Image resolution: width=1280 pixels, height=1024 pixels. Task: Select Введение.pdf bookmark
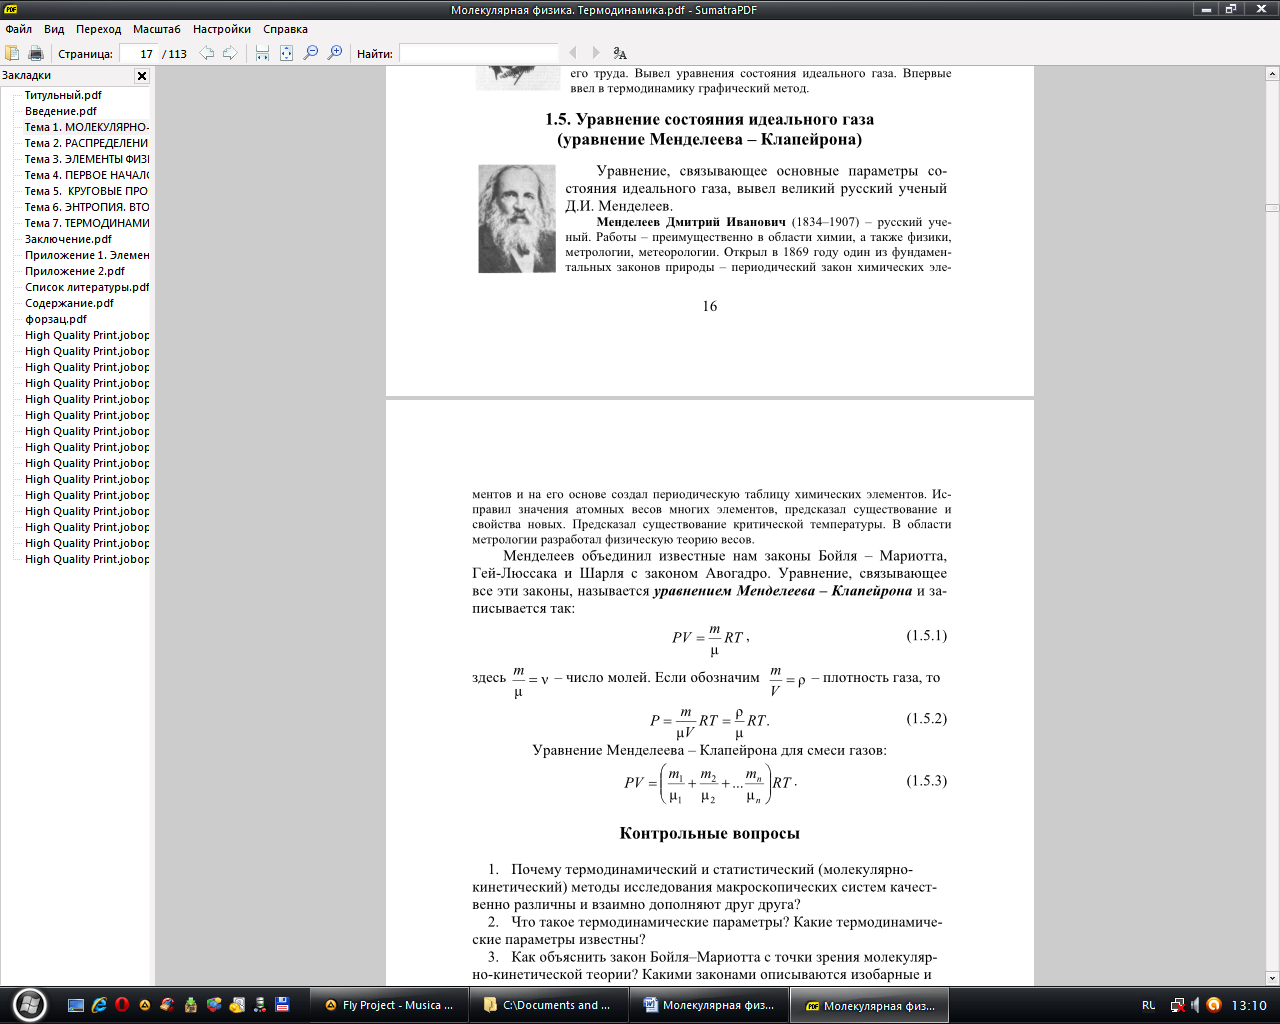[61, 111]
